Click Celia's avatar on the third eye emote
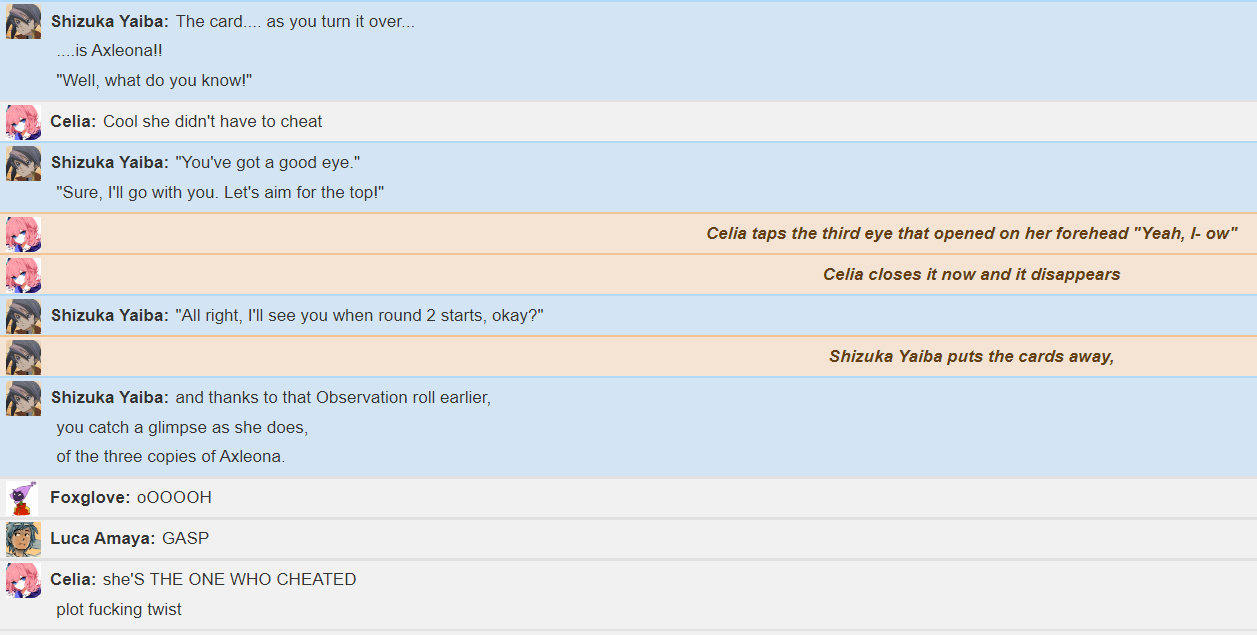The image size is (1257, 635). [x=23, y=234]
